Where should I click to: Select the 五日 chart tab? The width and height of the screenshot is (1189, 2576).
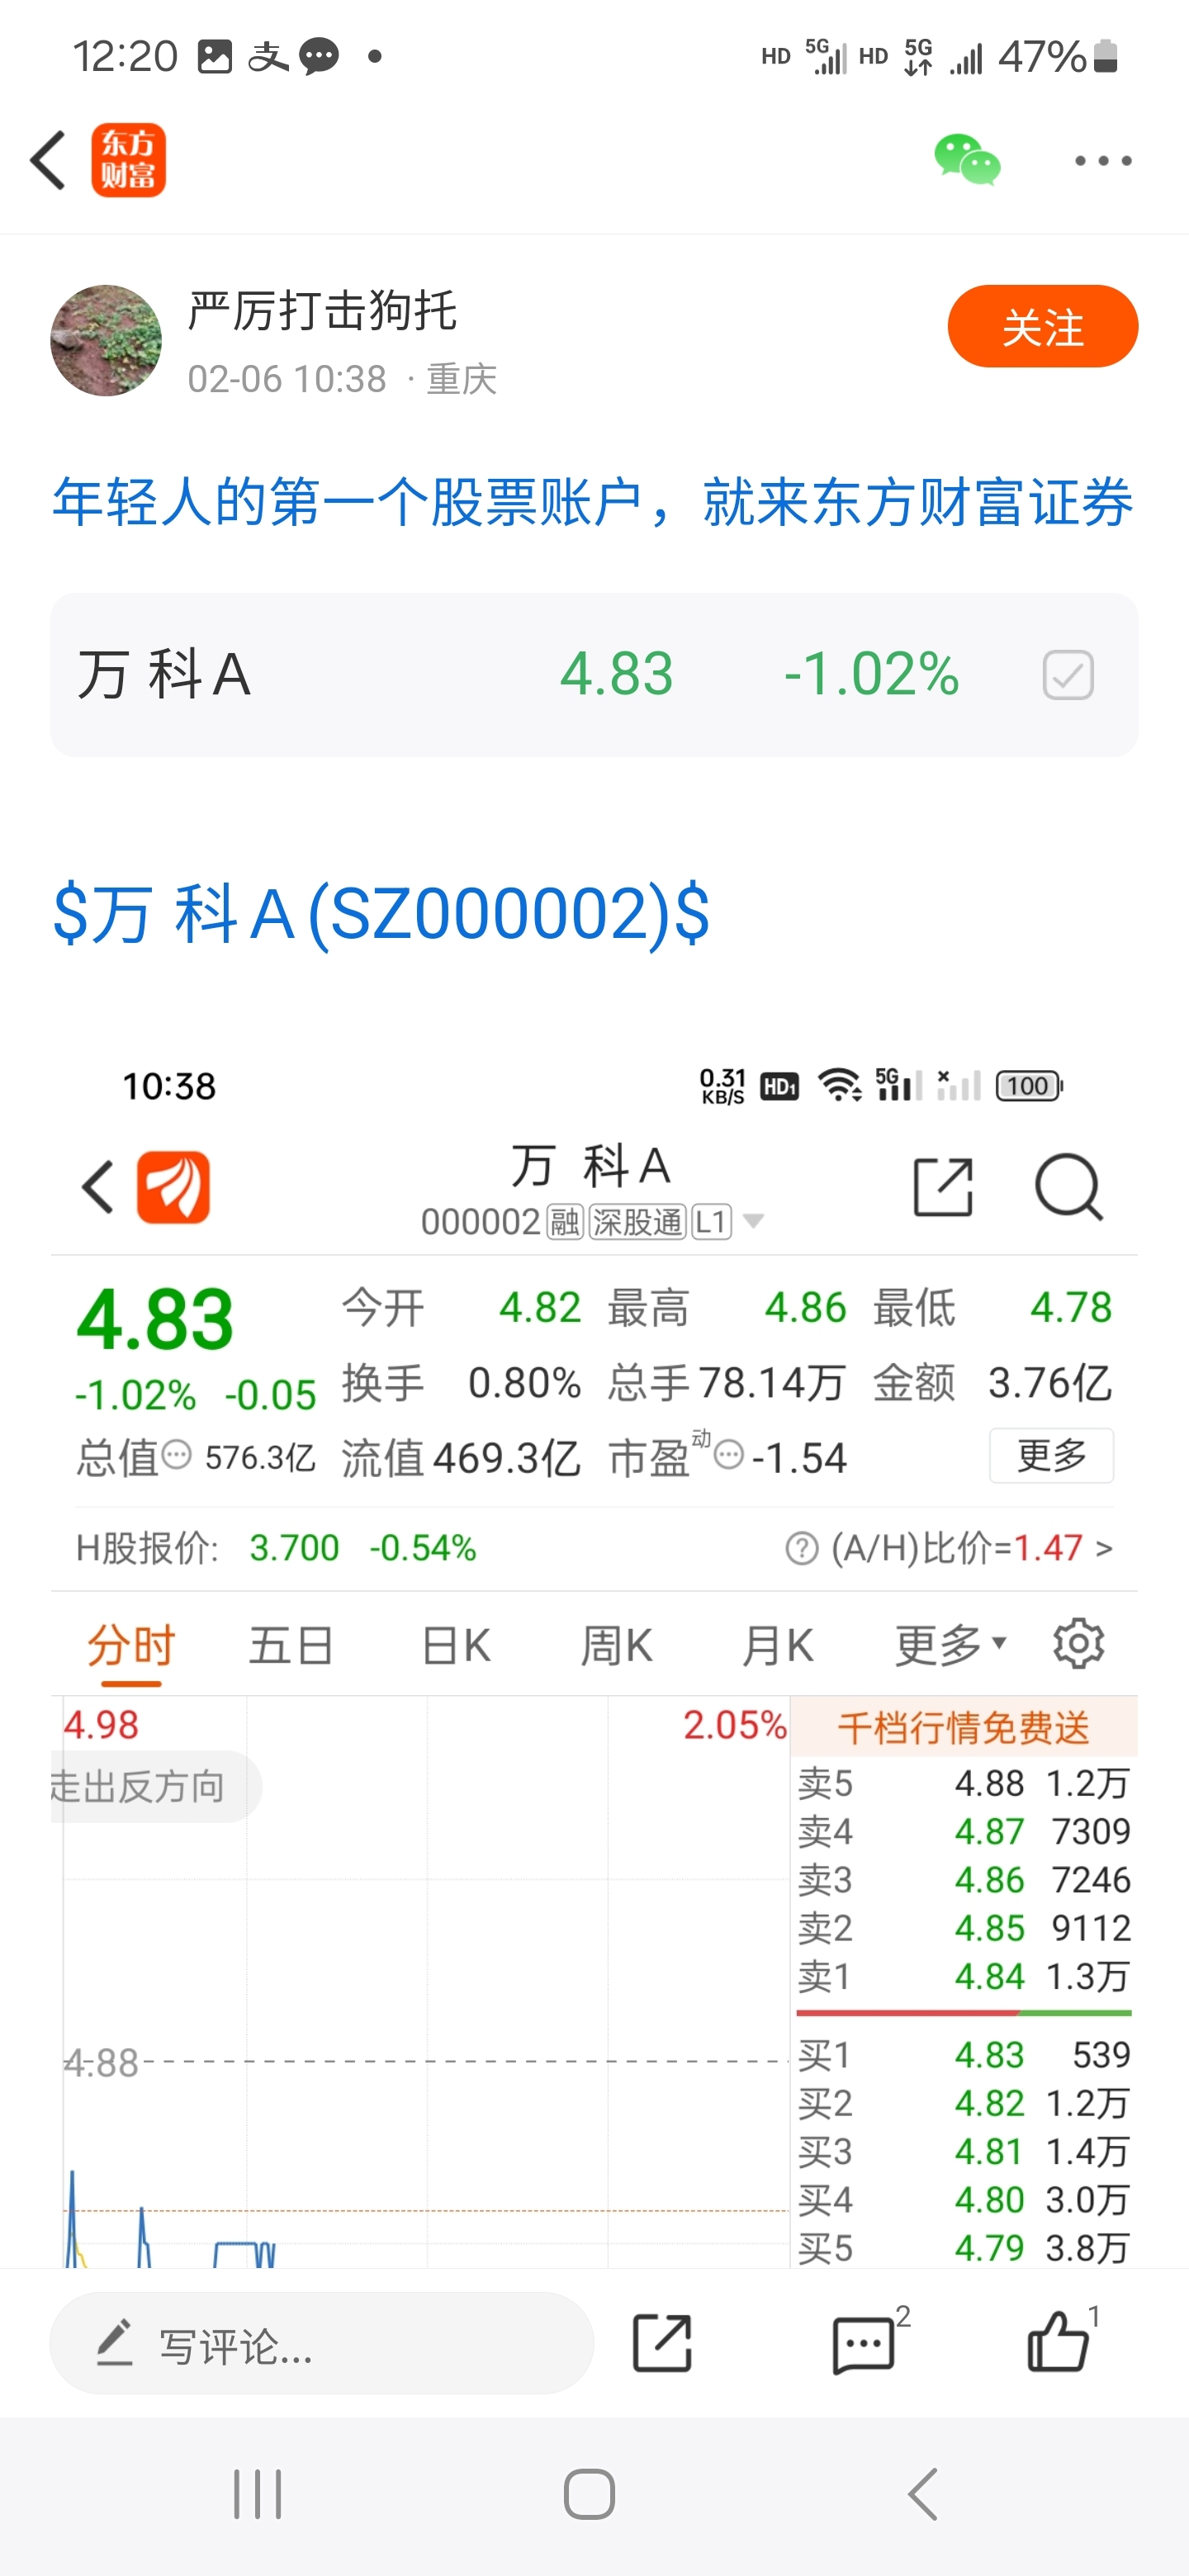click(291, 1645)
